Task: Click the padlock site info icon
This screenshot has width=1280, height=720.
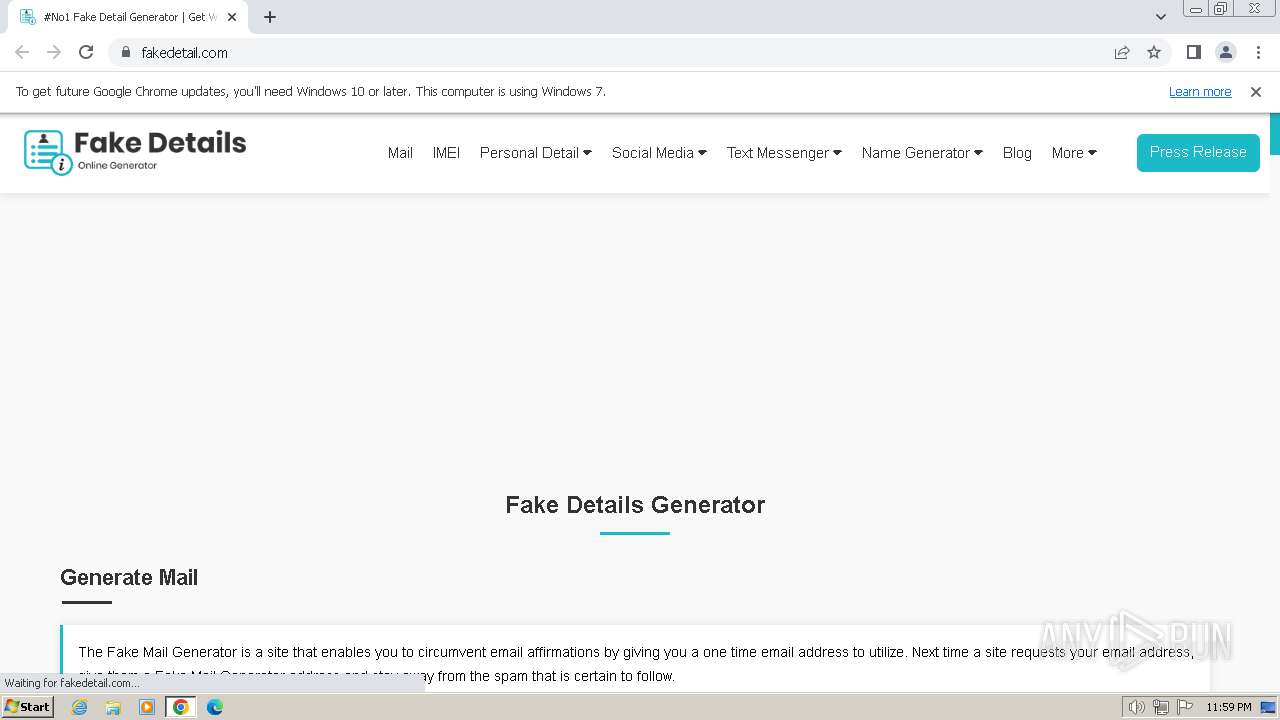Action: click(126, 52)
